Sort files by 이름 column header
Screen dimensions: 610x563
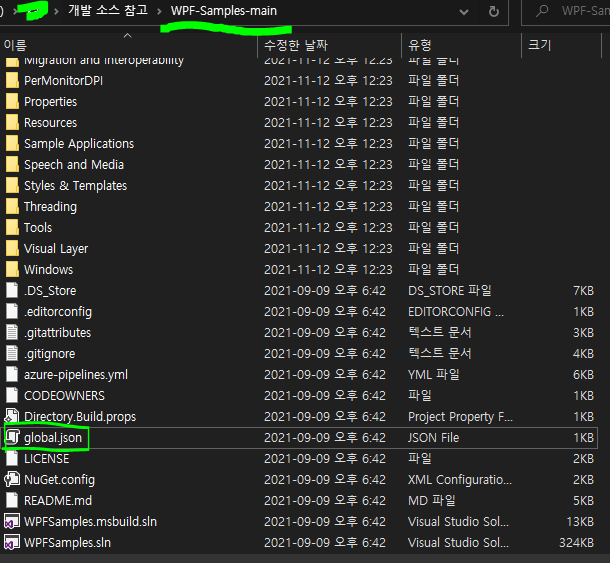(x=128, y=45)
